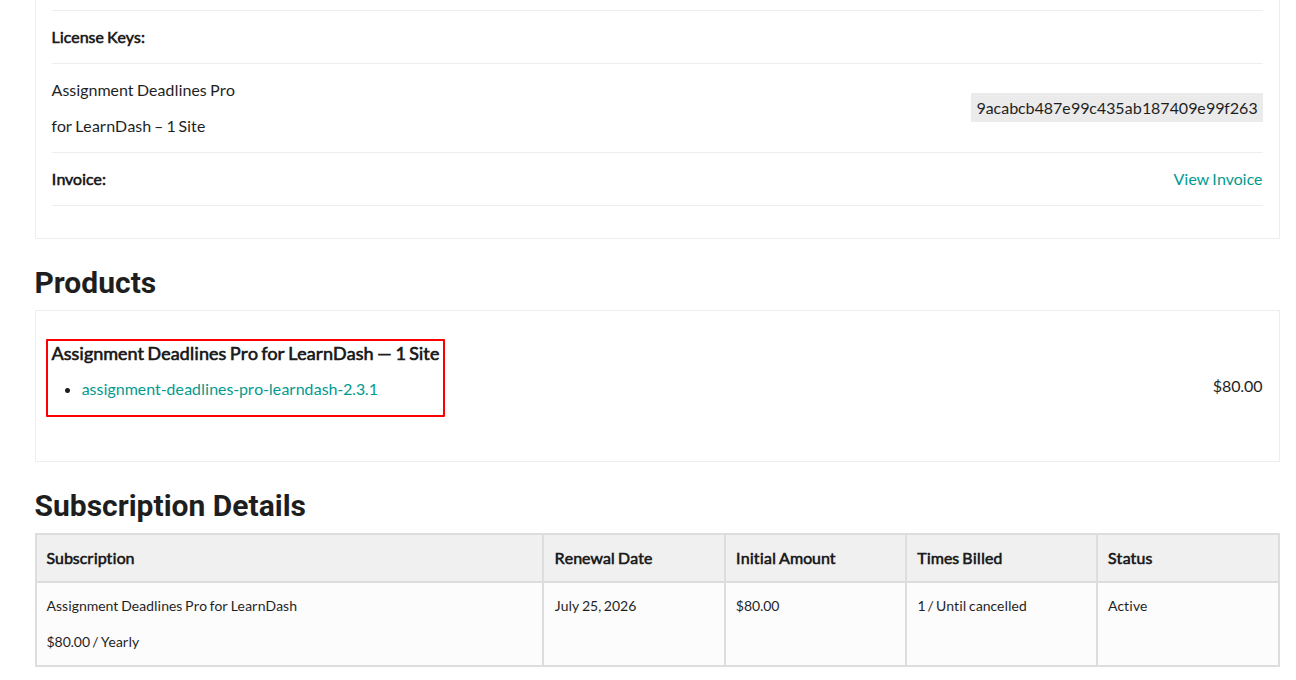Click the Products heading
1296x680 pixels.
[x=95, y=283]
